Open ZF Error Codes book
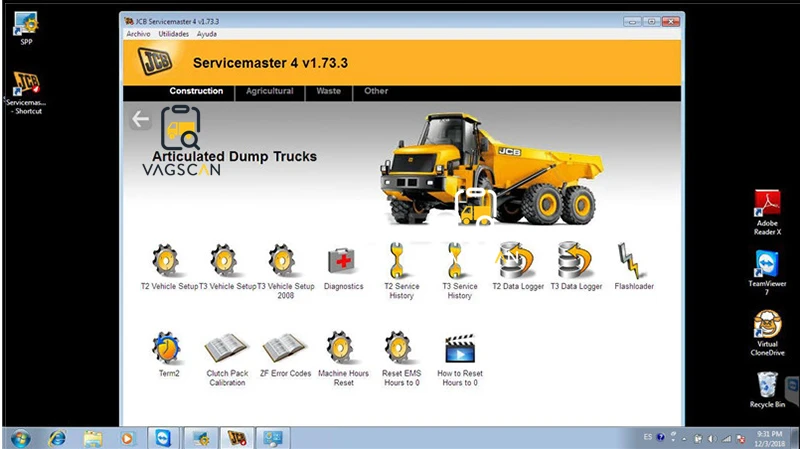Viewport: 800px width, 449px height. pyautogui.click(x=284, y=348)
